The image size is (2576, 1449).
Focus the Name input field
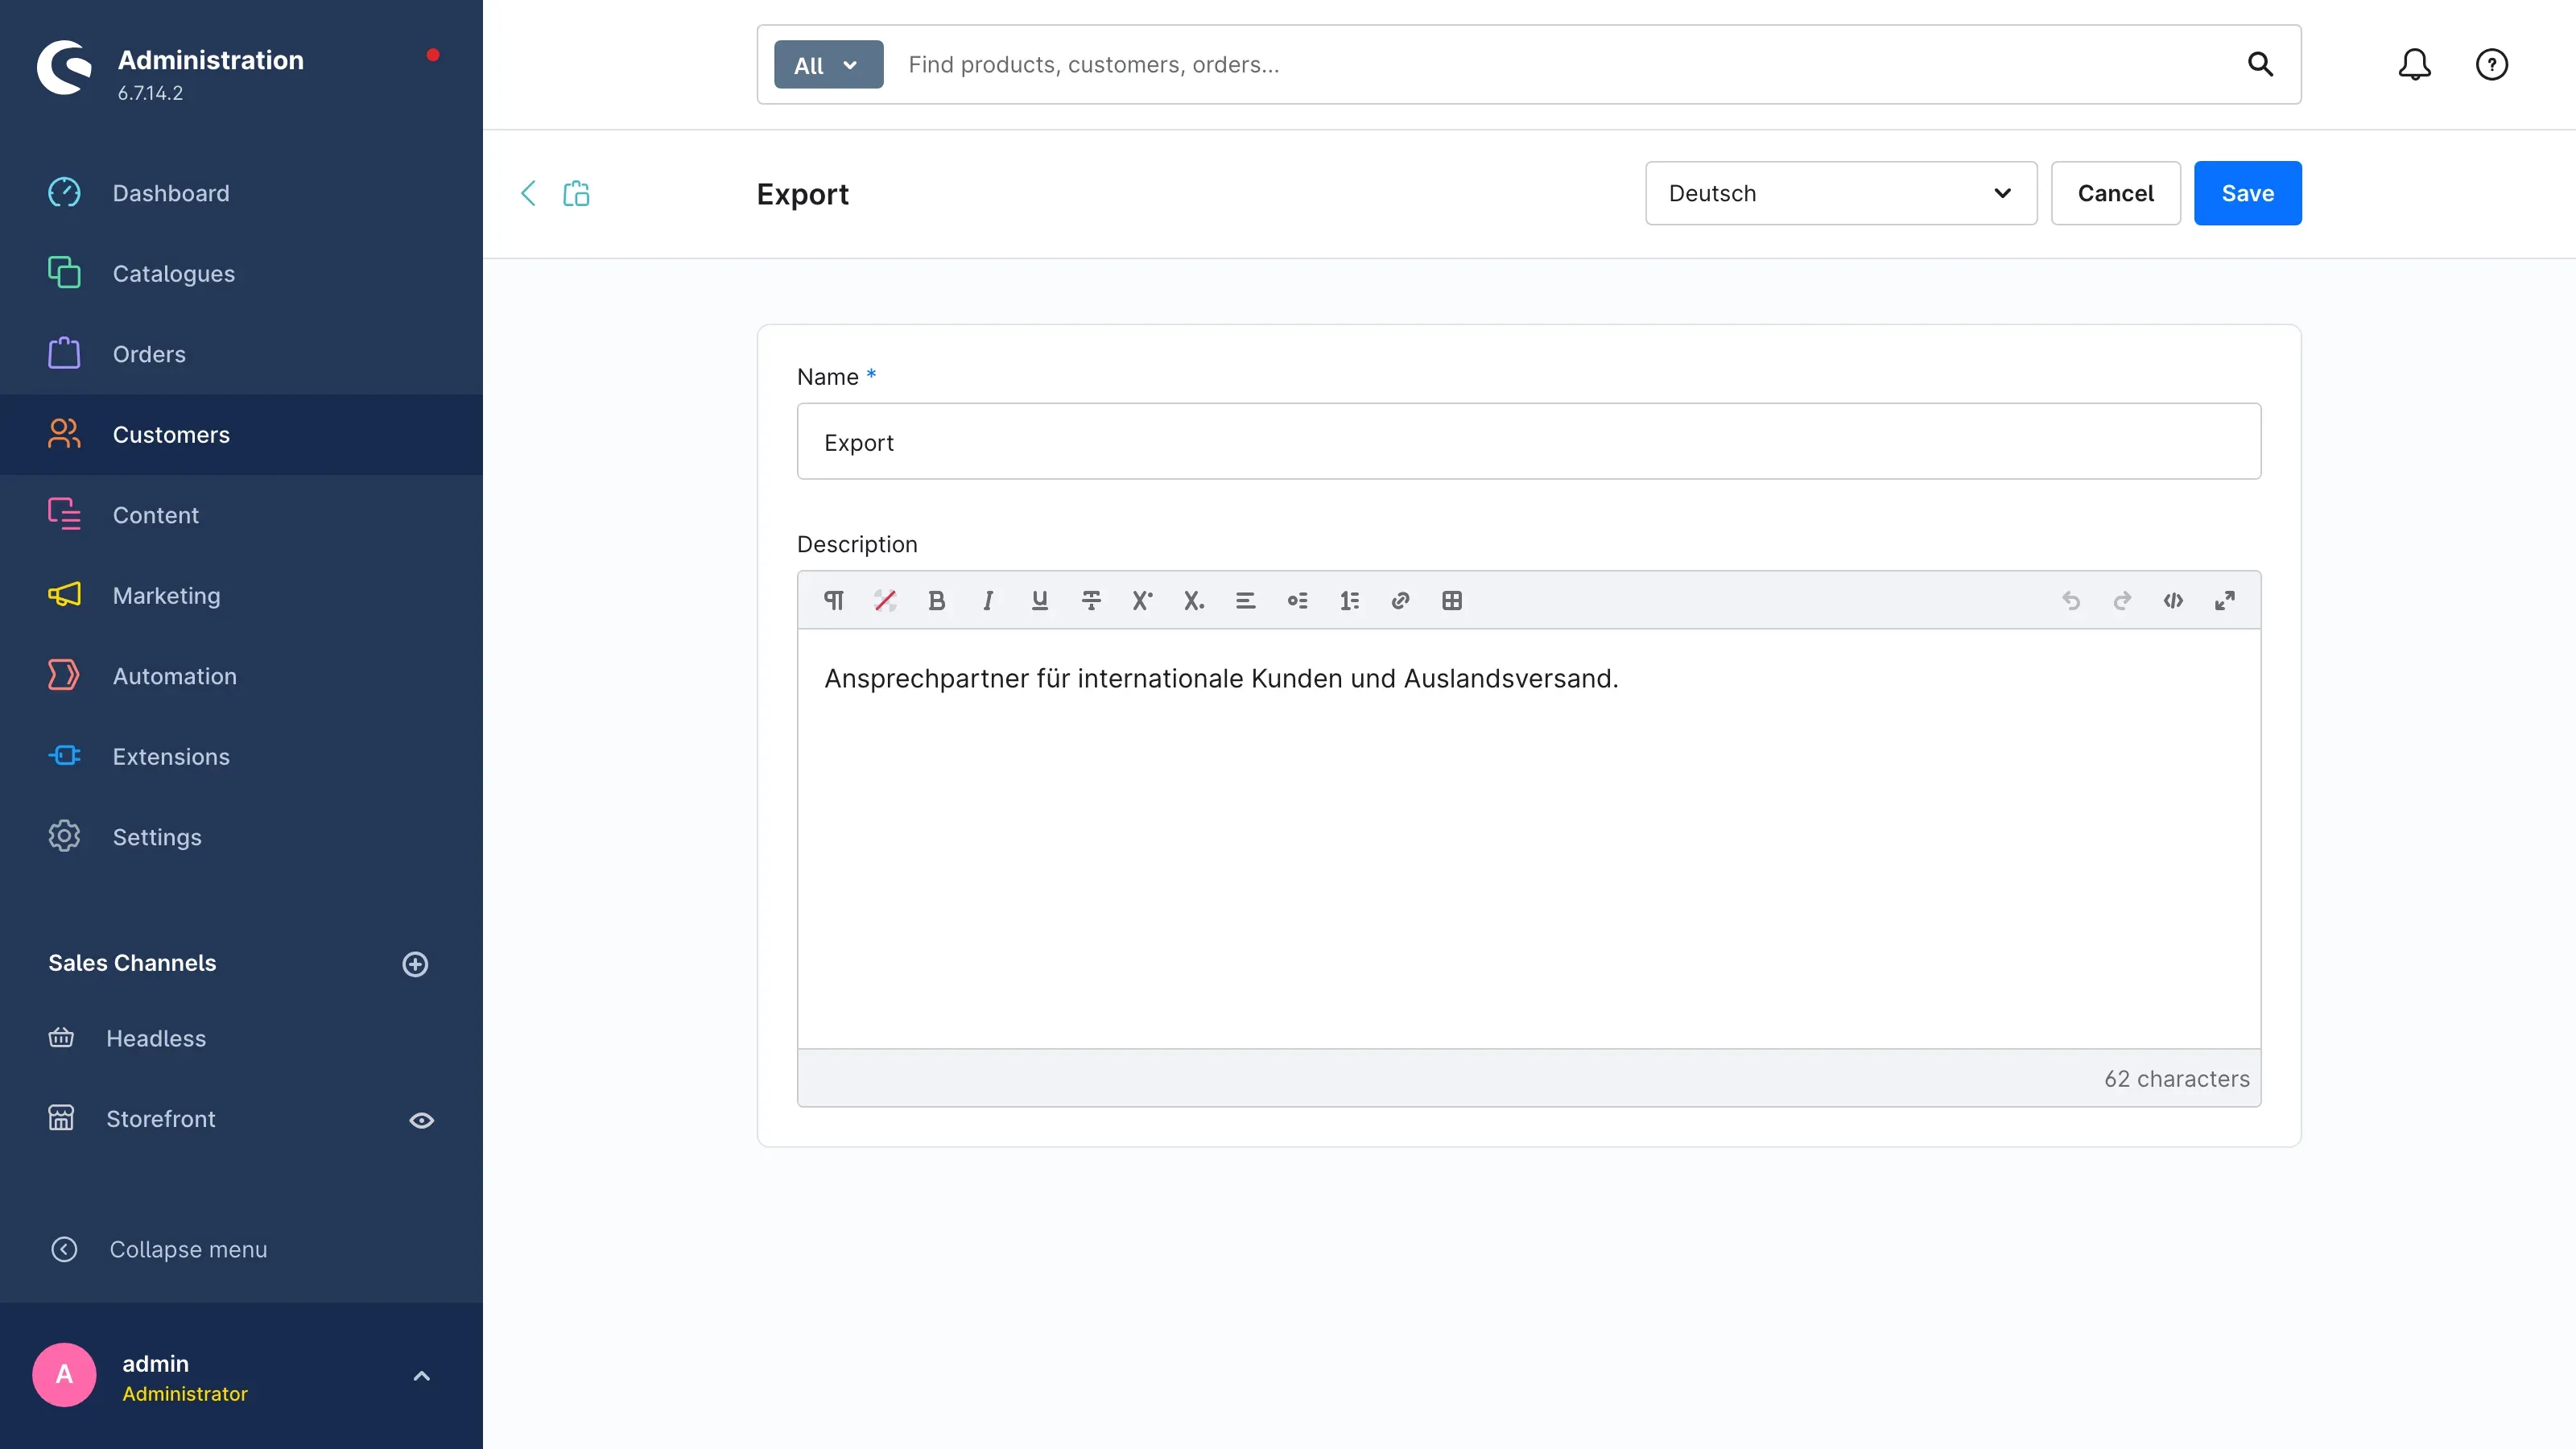(1528, 441)
